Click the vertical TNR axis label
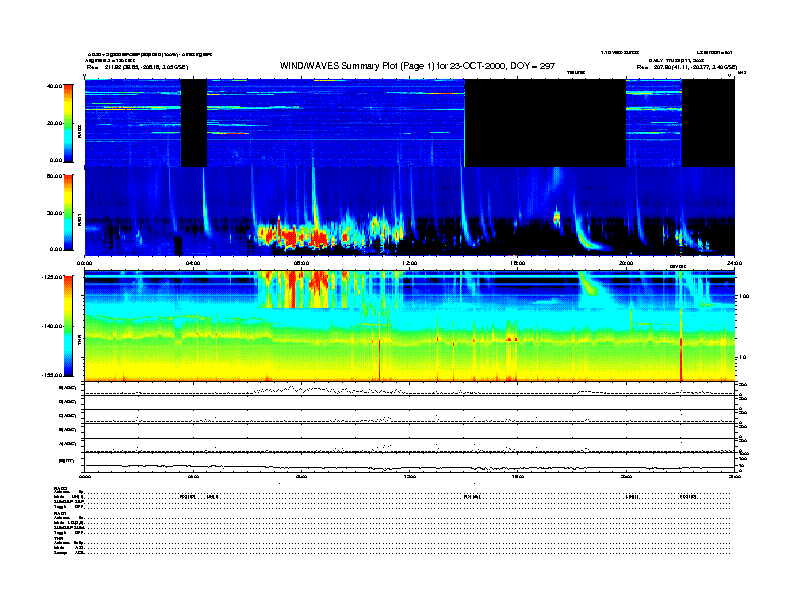 pyautogui.click(x=79, y=341)
